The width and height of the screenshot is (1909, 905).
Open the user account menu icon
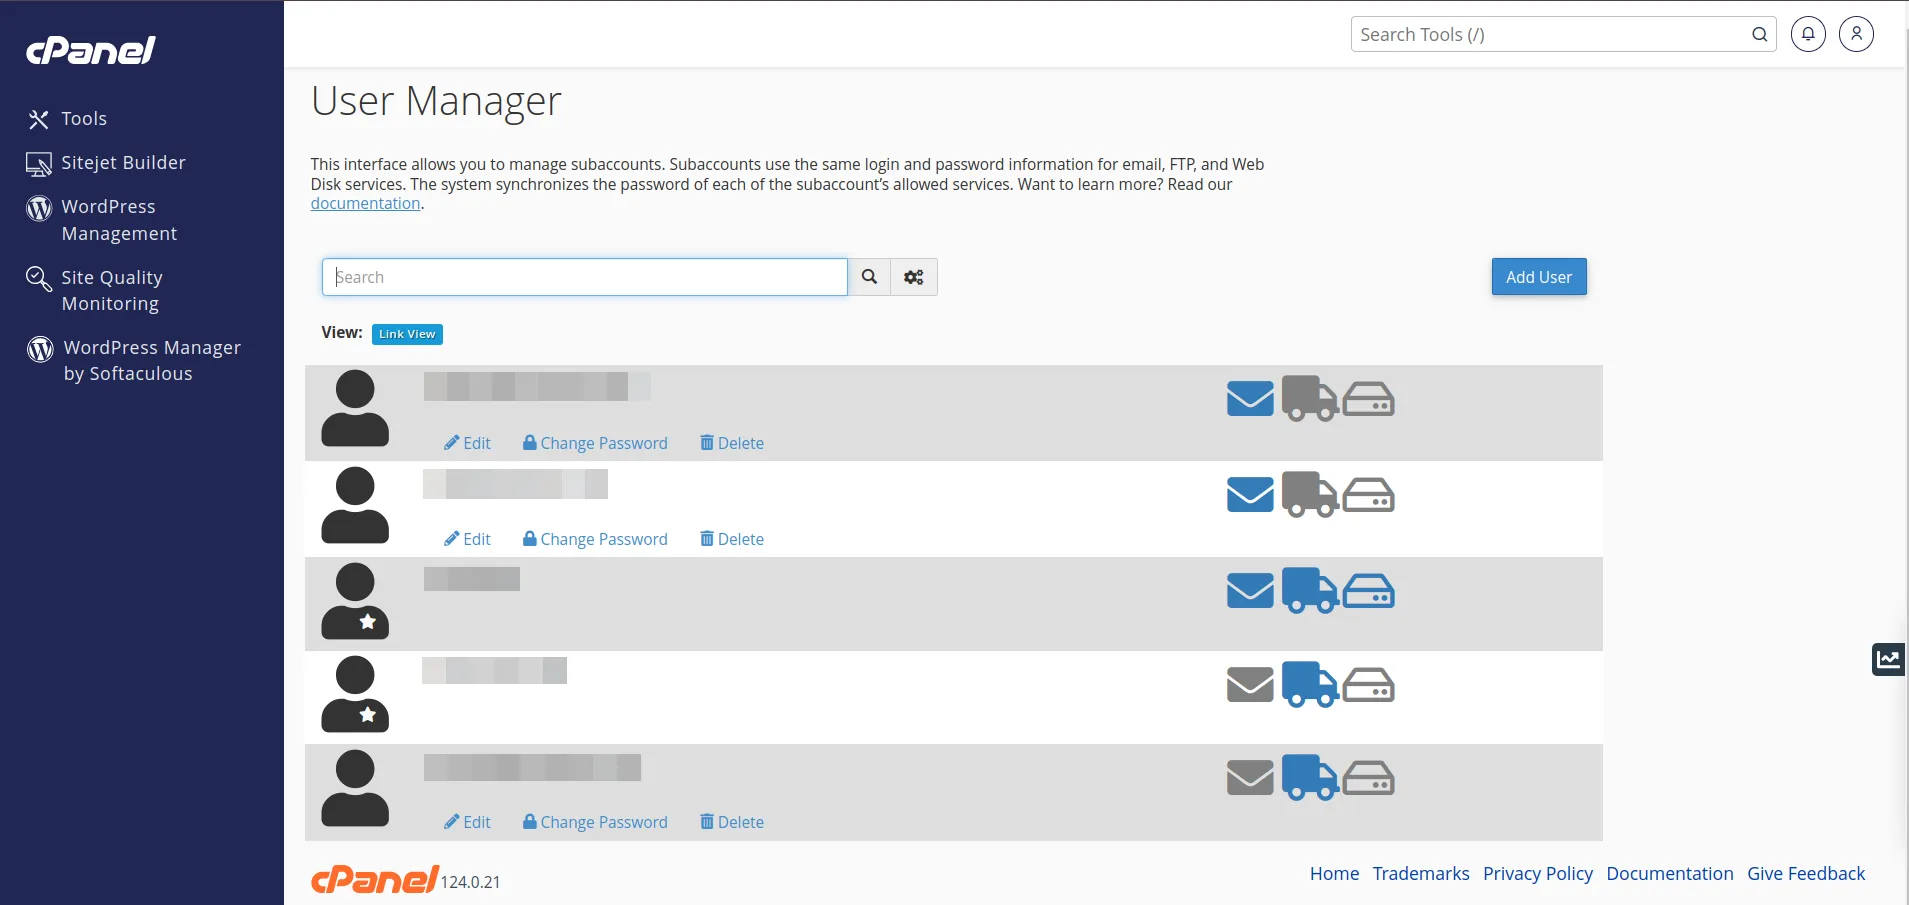click(1856, 34)
